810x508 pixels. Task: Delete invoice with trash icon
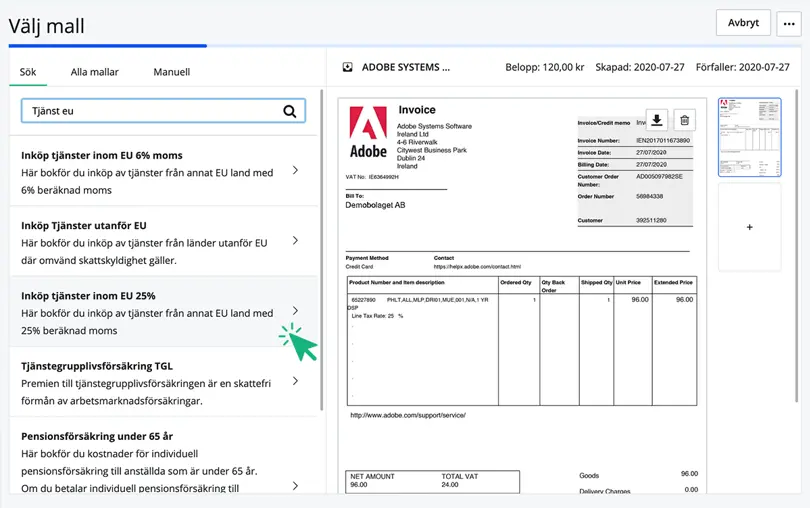pyautogui.click(x=684, y=120)
